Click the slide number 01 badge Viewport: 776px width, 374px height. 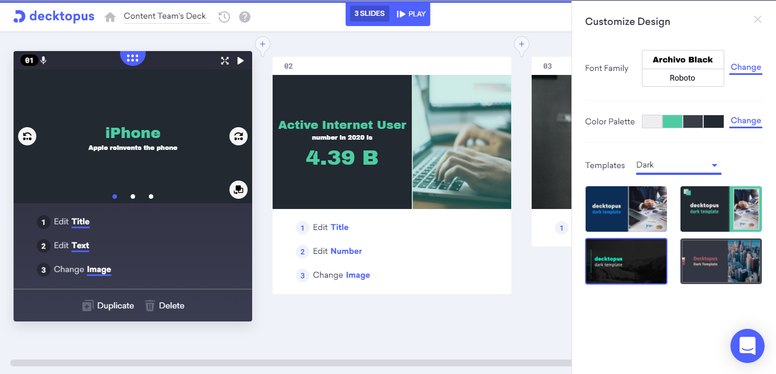[x=29, y=60]
